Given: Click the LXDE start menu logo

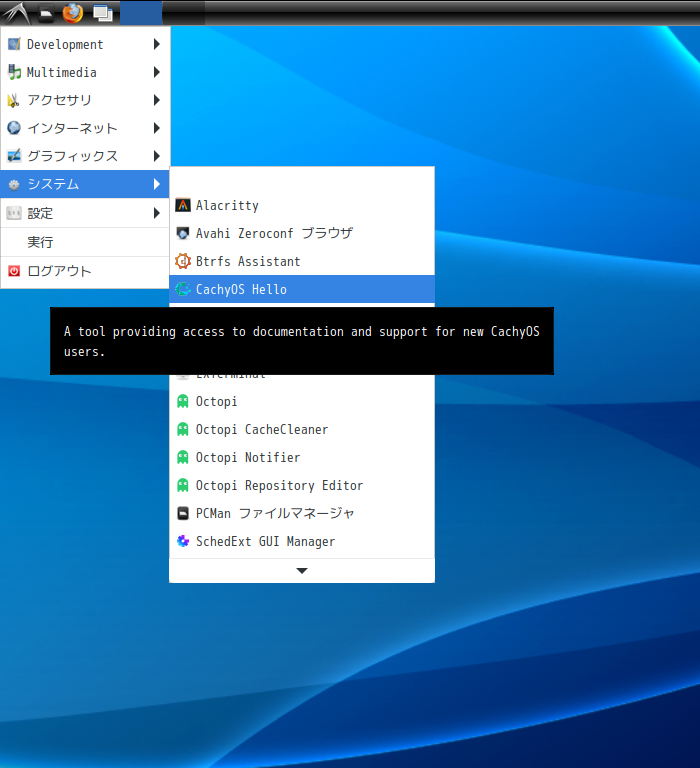Looking at the screenshot, I should [x=17, y=13].
